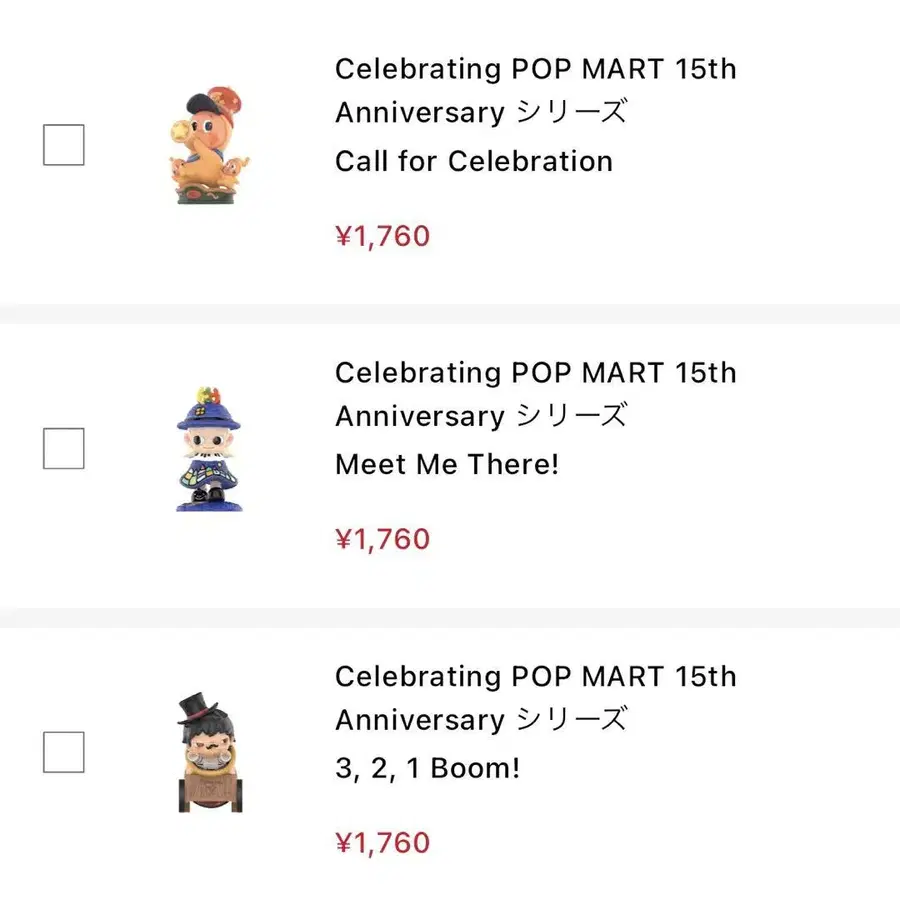Tap the series title above 3, 2, 1 Boom!
The height and width of the screenshot is (900, 900).
(535, 676)
